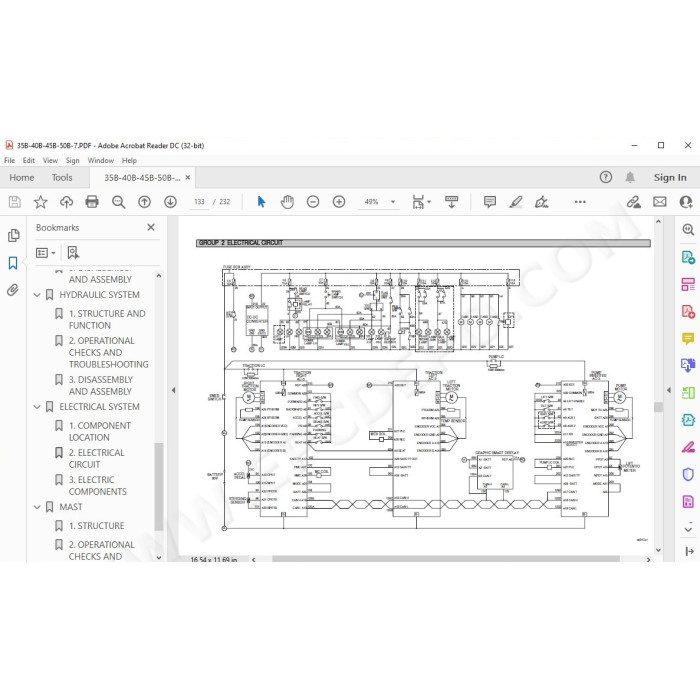Expand the right tools pane arrow

point(668,390)
